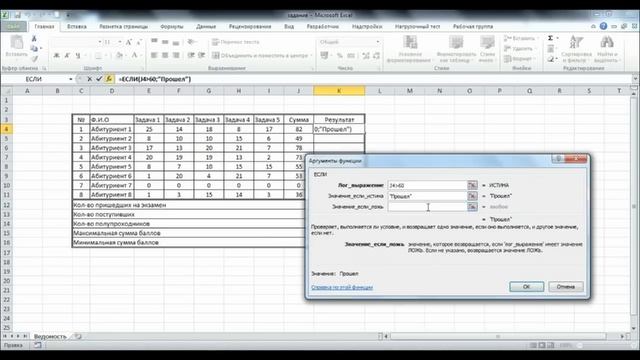
Task: Open Find and Select (Найти и выделить)
Action: [x=606, y=49]
